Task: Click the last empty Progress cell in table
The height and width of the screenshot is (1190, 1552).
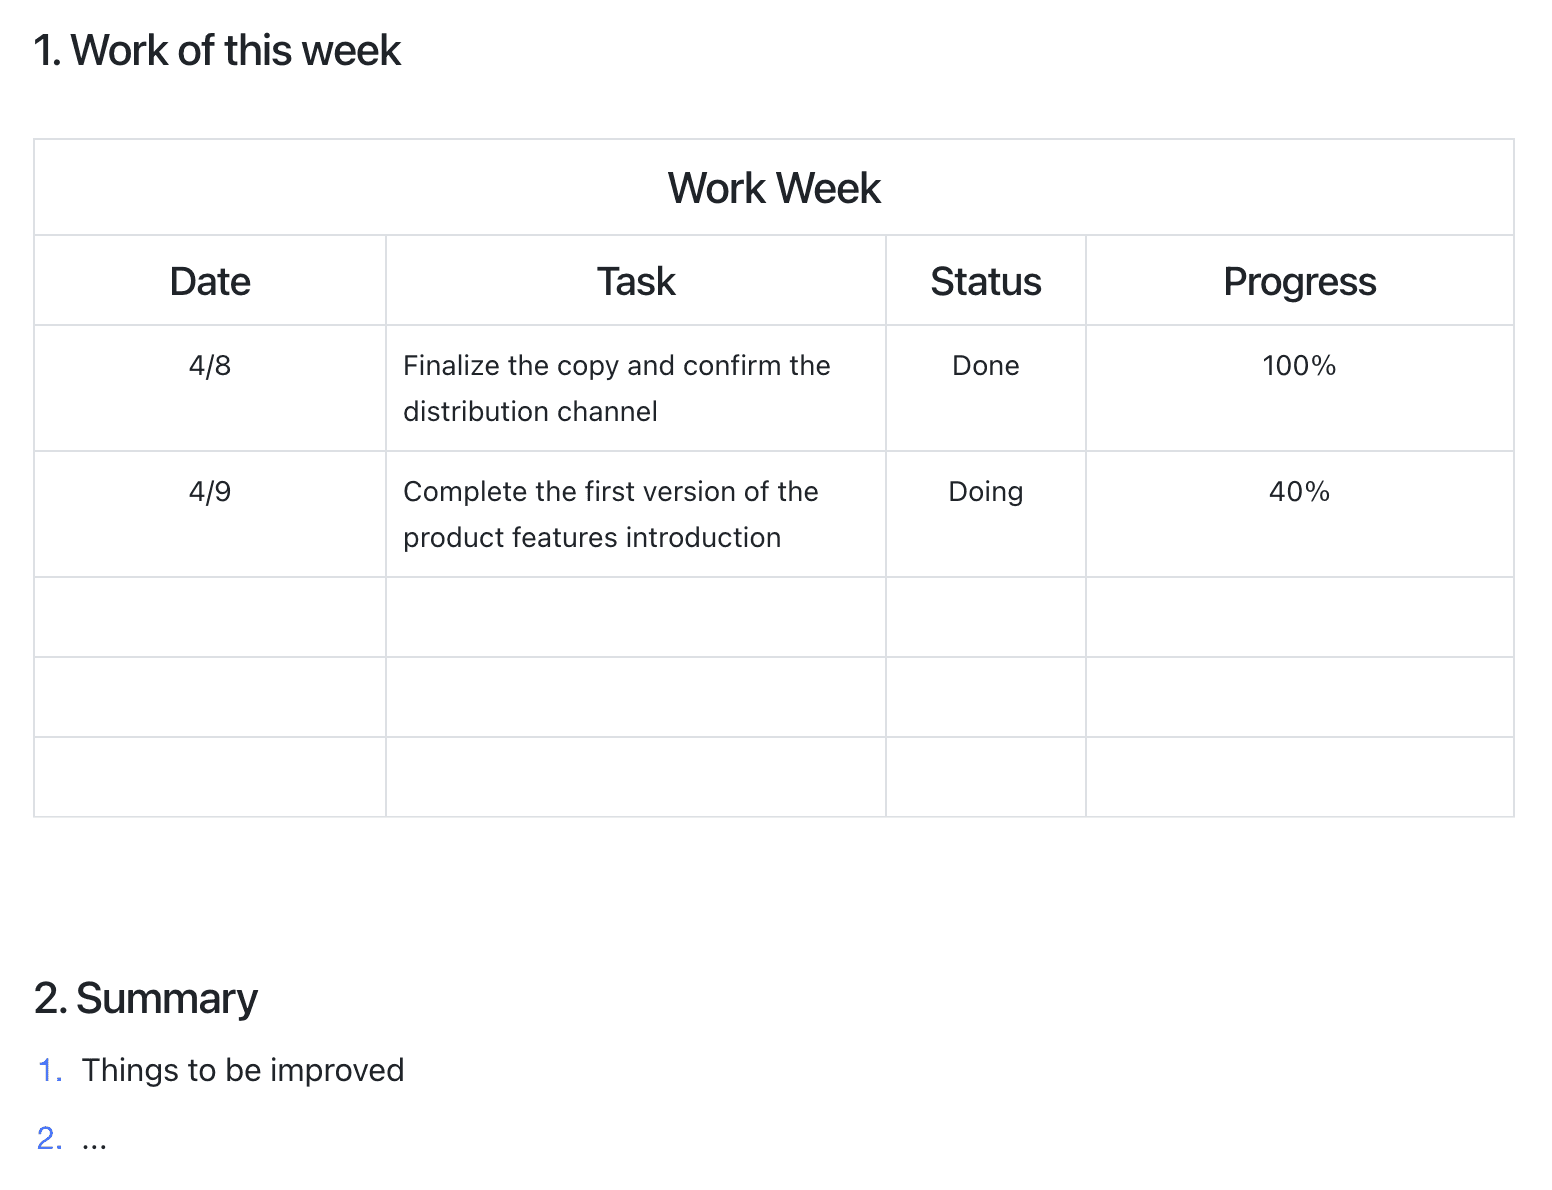Action: click(x=1299, y=777)
